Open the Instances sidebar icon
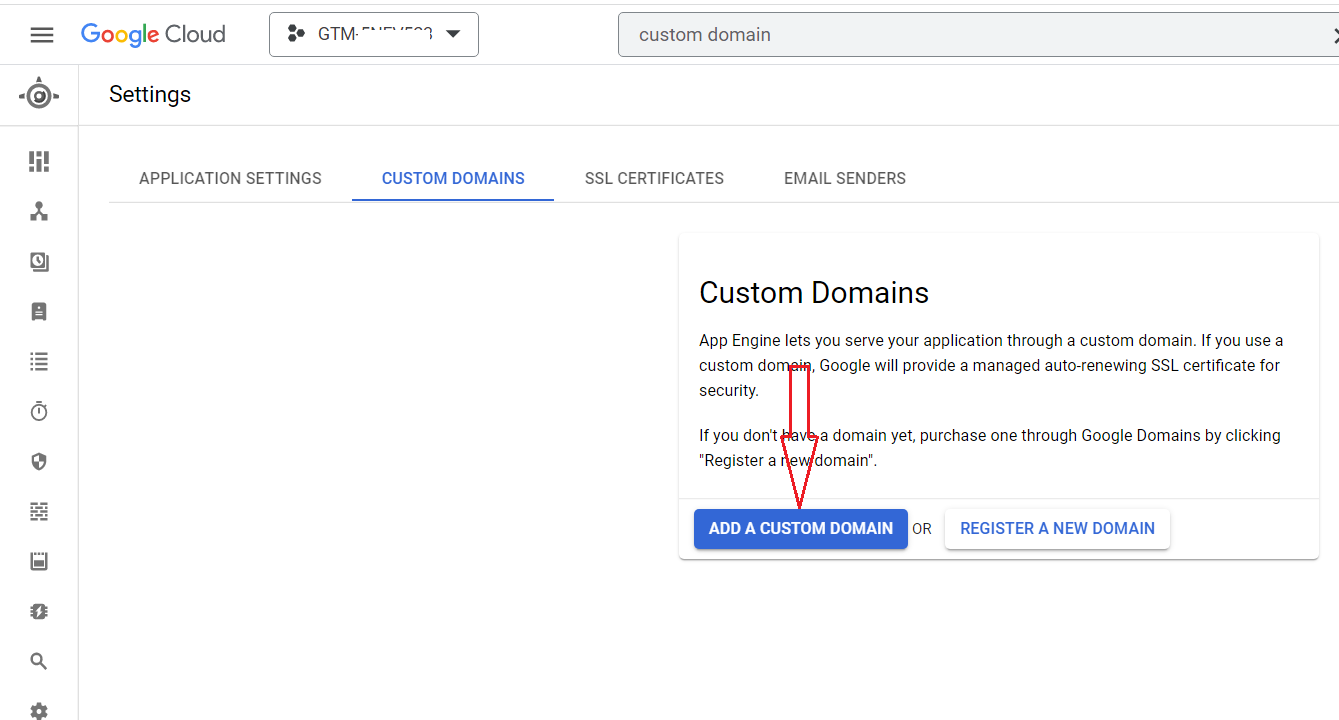The width and height of the screenshot is (1339, 720). [x=39, y=311]
